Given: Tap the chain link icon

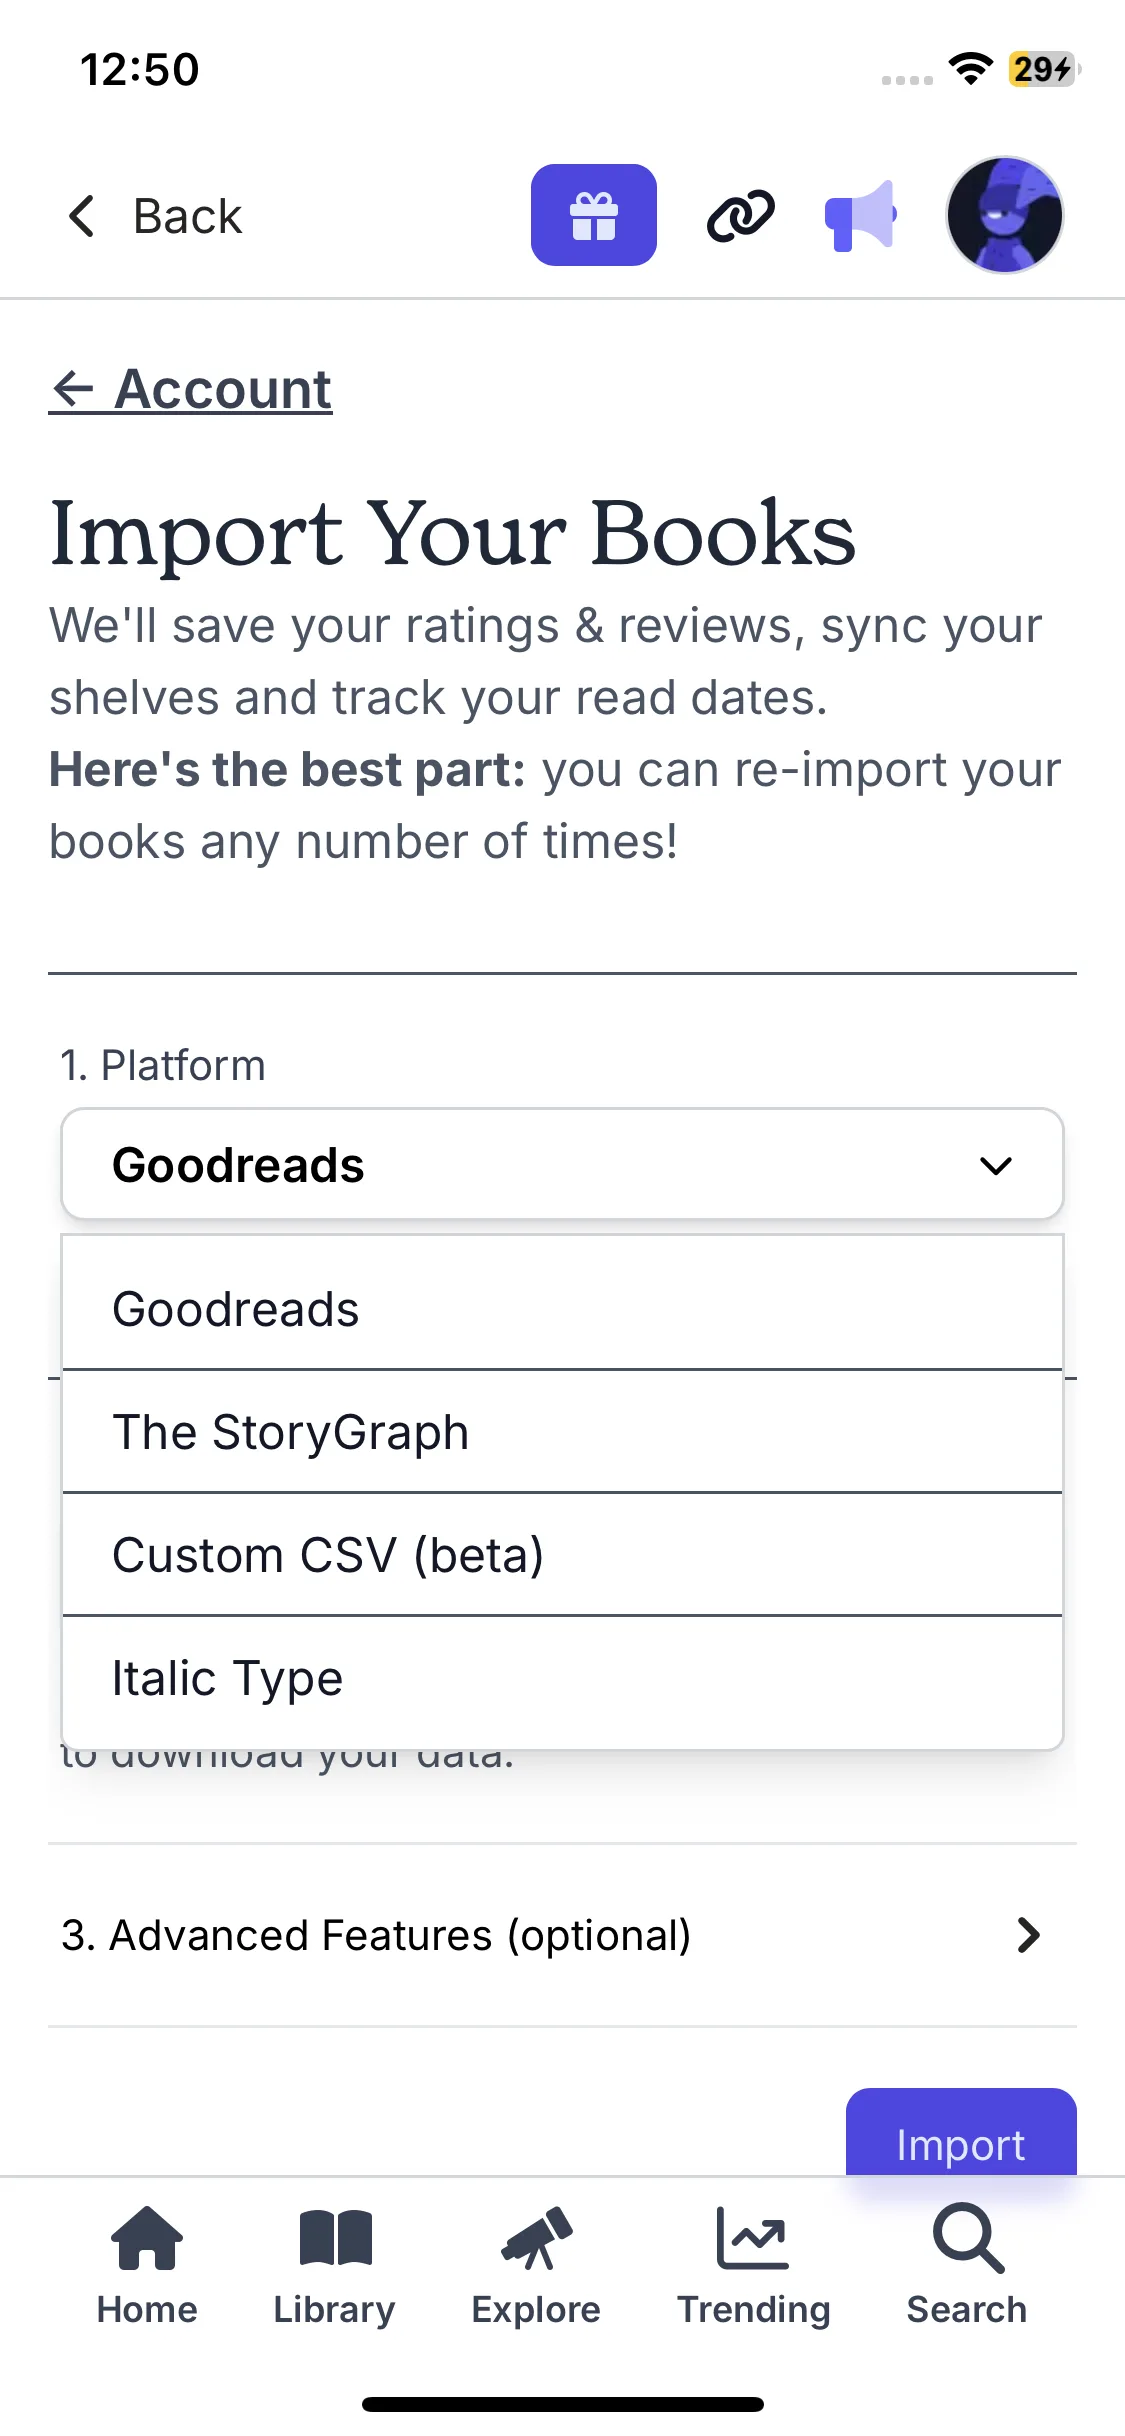Looking at the screenshot, I should click(x=740, y=215).
